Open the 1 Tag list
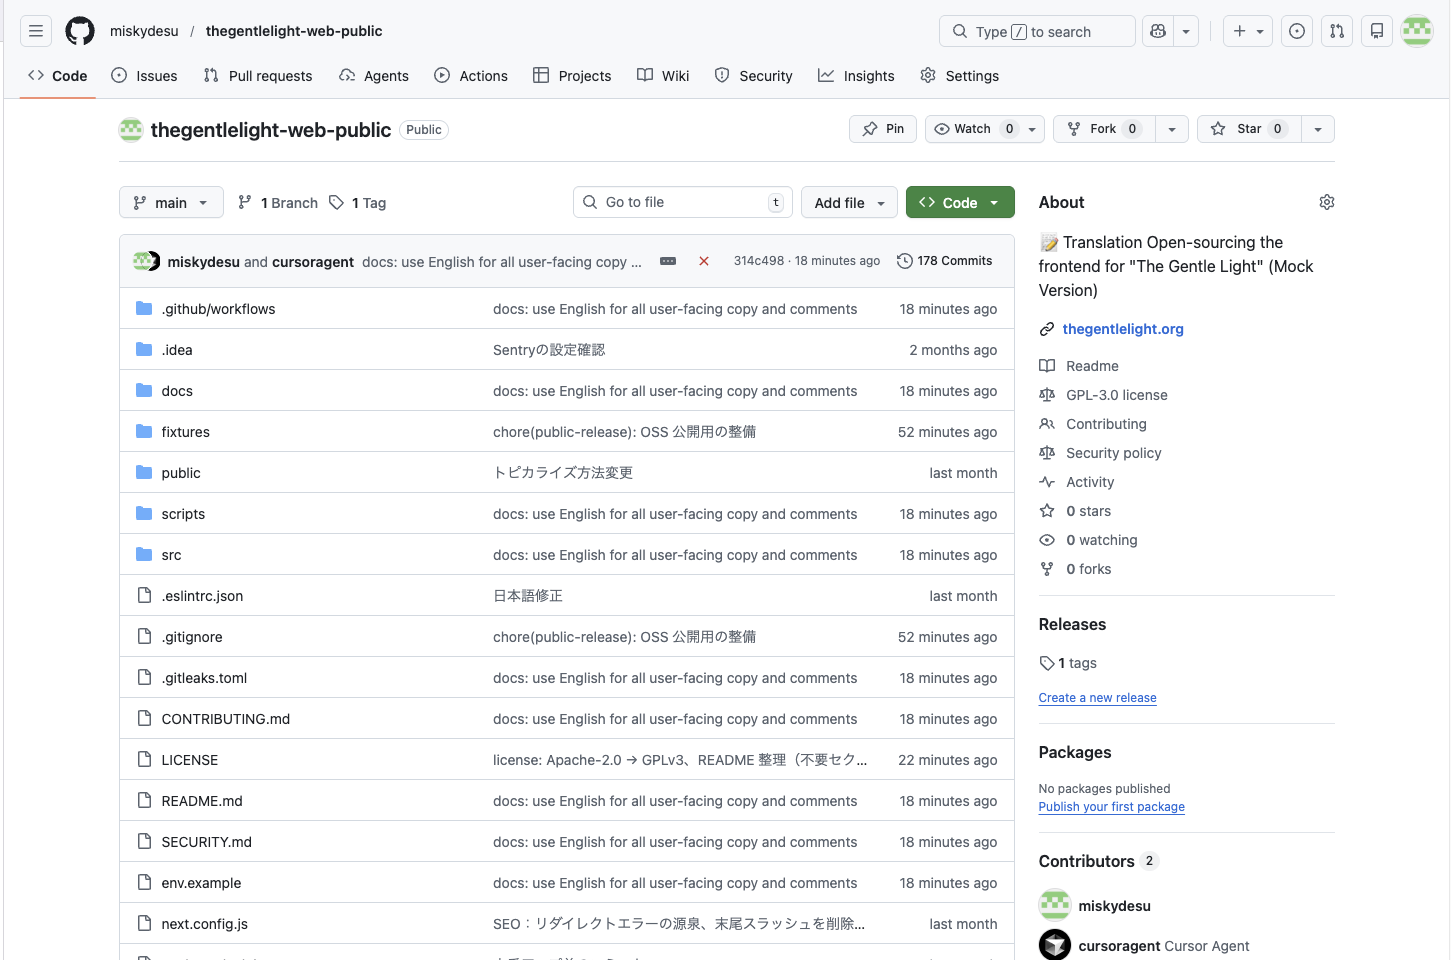Image resolution: width=1451 pixels, height=960 pixels. [357, 203]
